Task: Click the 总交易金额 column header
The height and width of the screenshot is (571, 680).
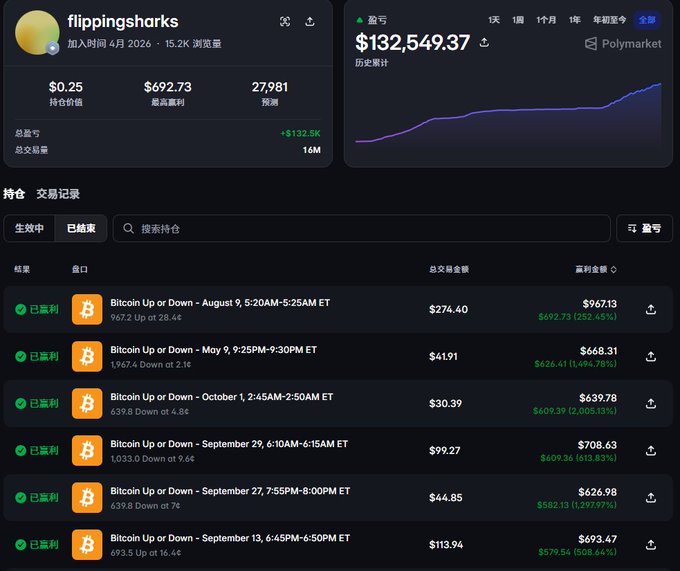Action: [449, 269]
